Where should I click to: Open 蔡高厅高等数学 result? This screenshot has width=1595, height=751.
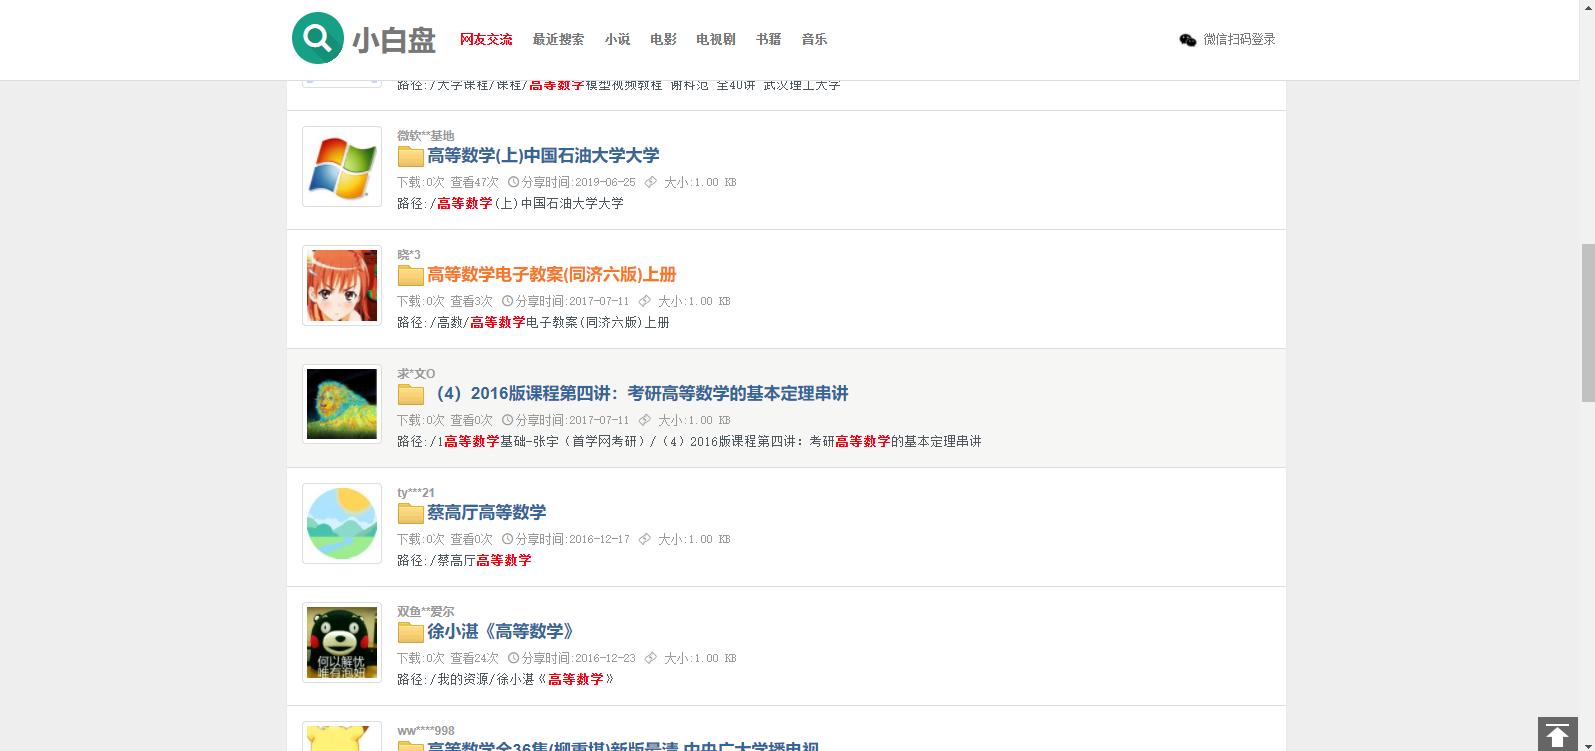(x=487, y=513)
